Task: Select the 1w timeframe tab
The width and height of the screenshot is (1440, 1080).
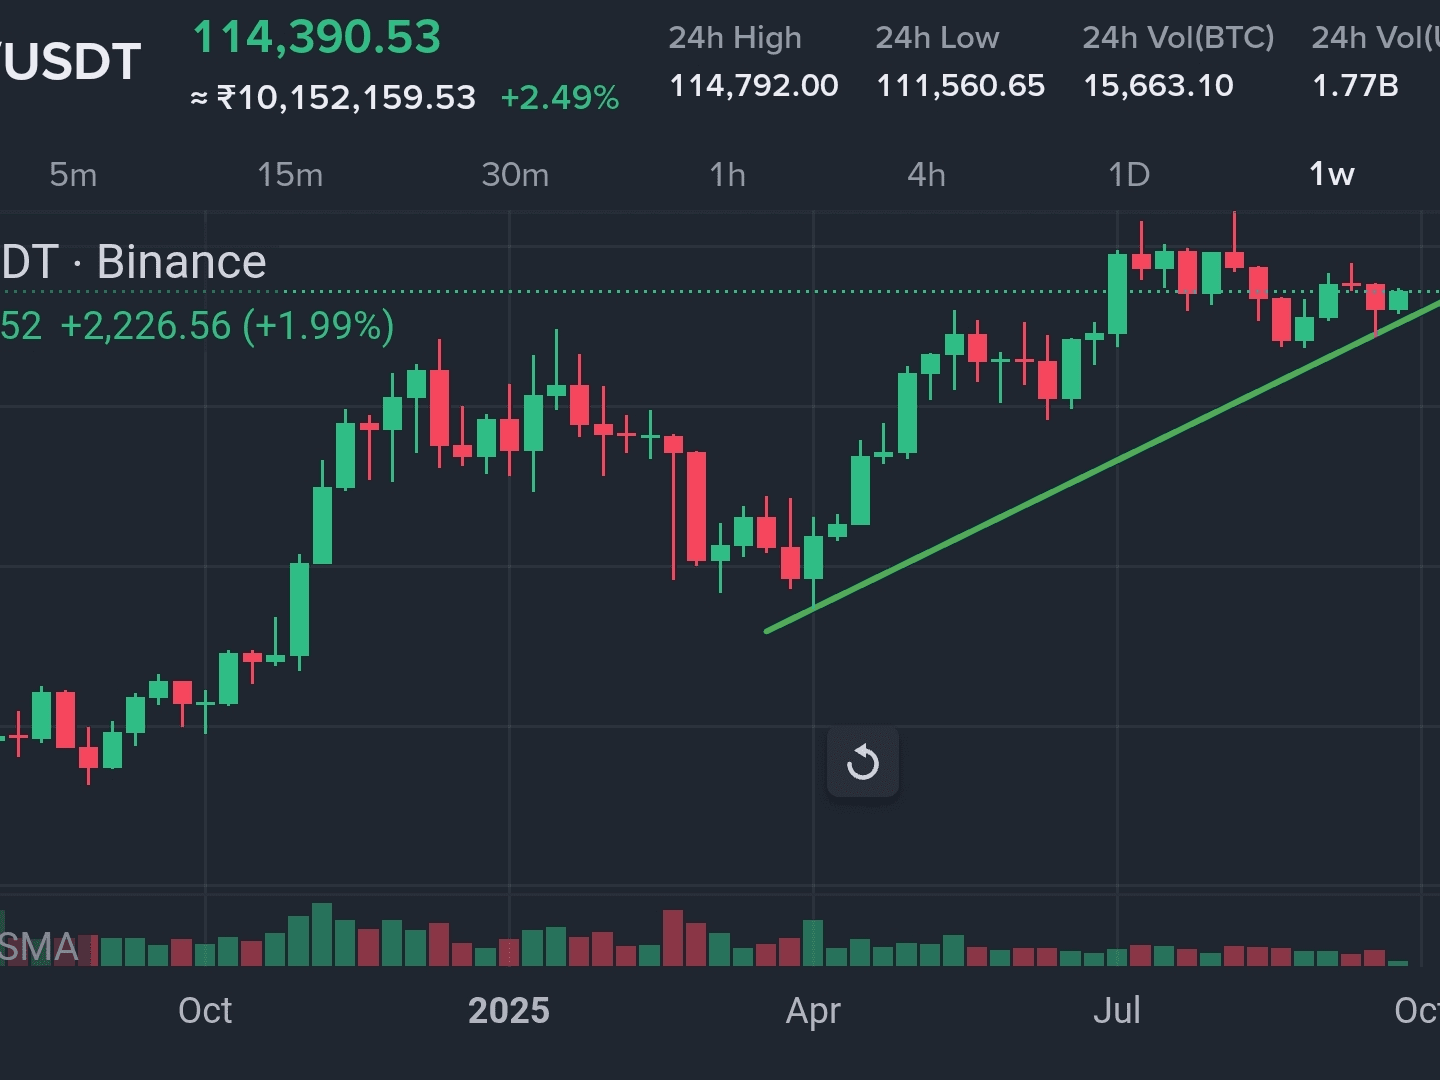Action: point(1332,175)
